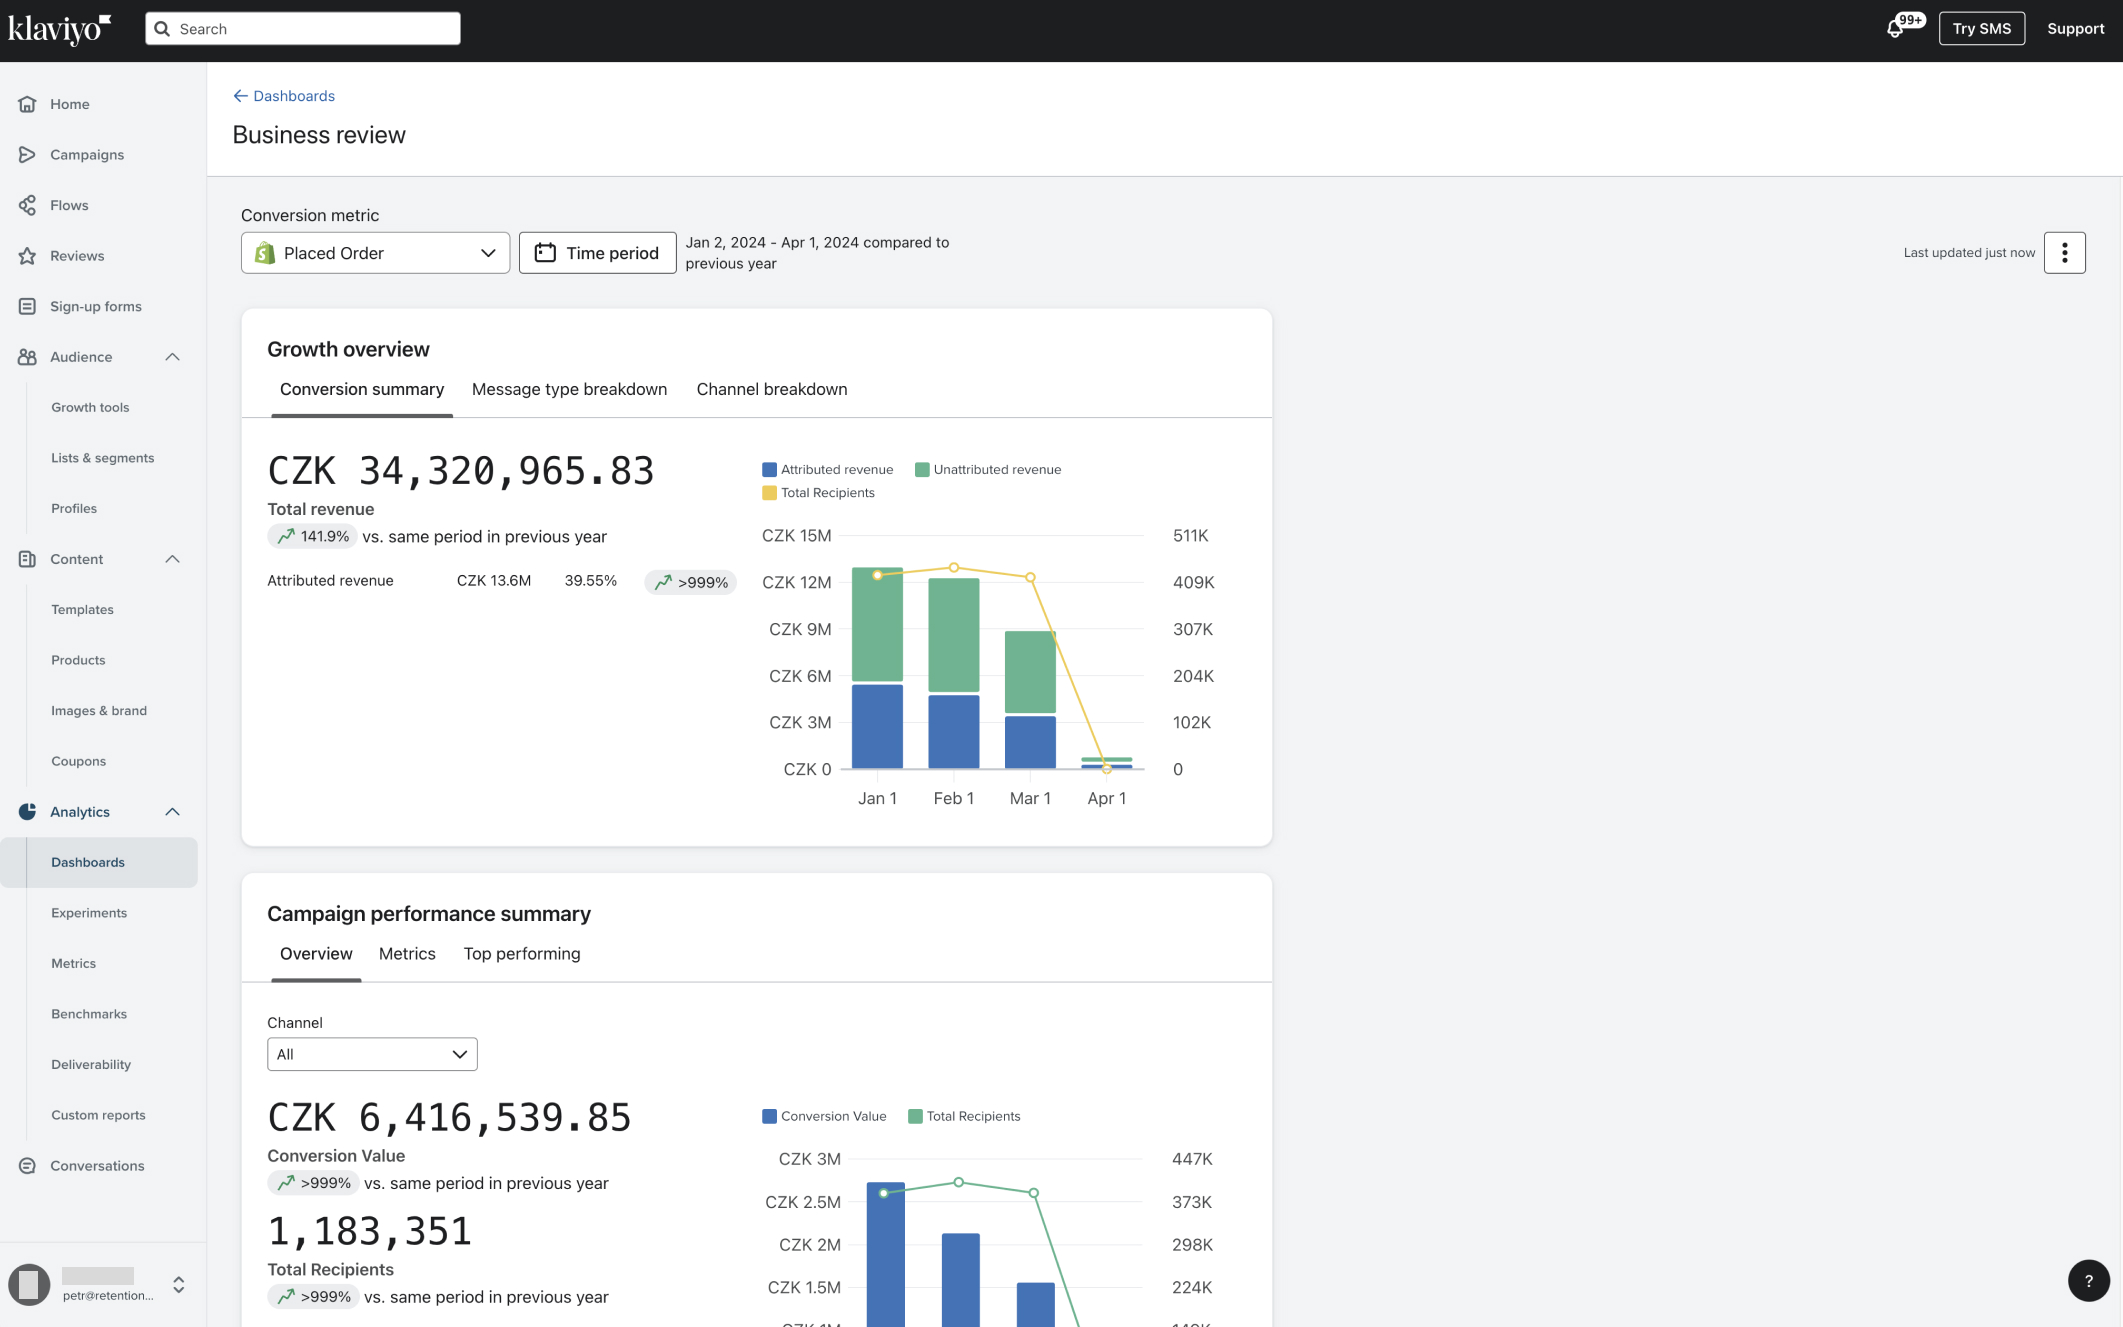Switch to Top performing tab

[x=522, y=954]
